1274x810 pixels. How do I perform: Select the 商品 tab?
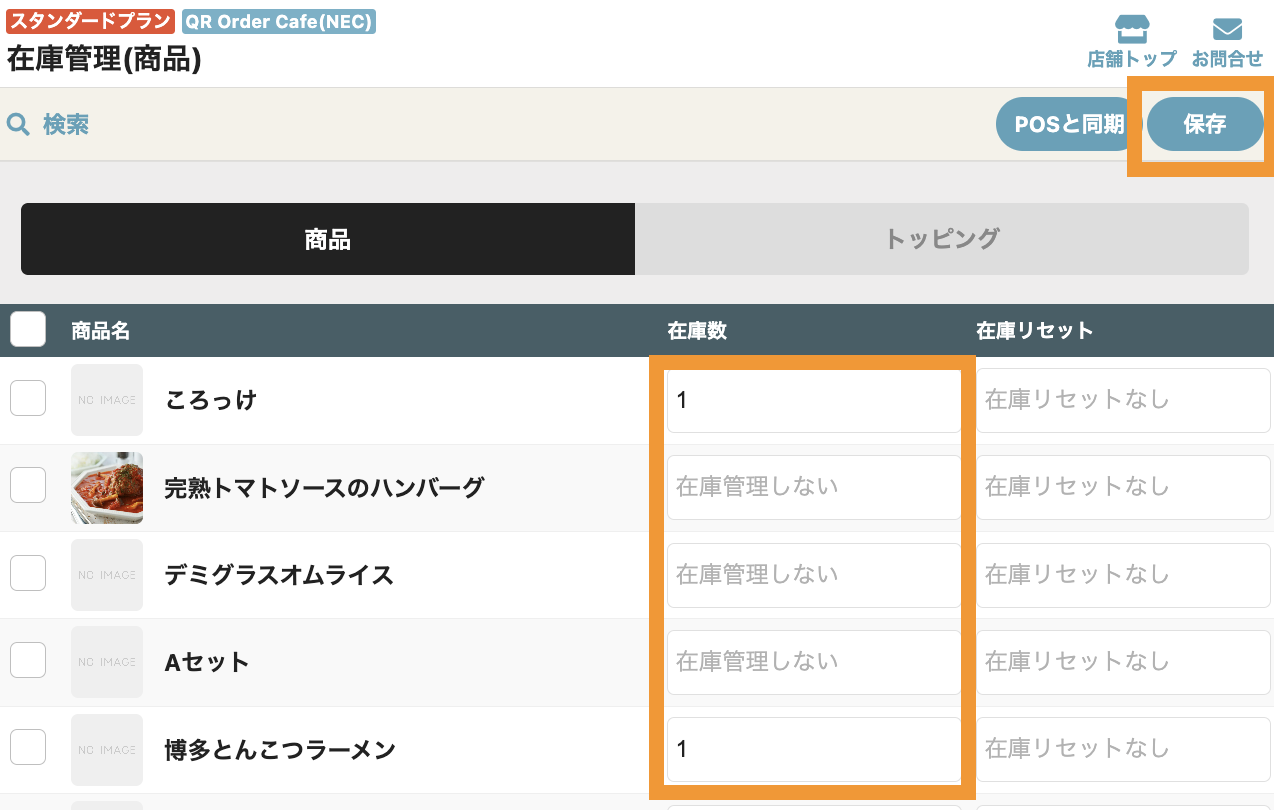tap(327, 239)
